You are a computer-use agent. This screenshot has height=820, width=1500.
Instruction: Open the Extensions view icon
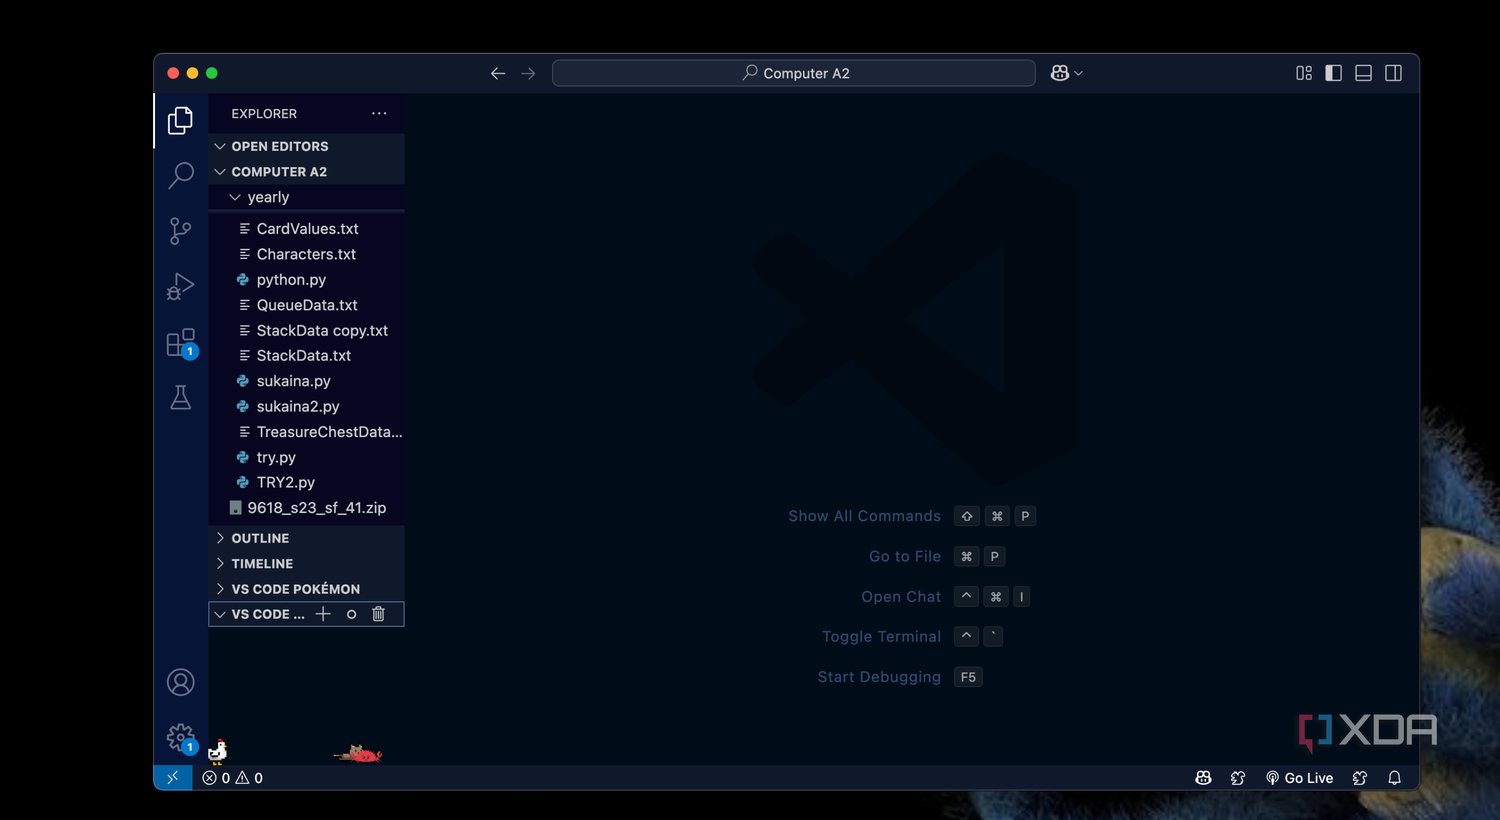click(180, 343)
